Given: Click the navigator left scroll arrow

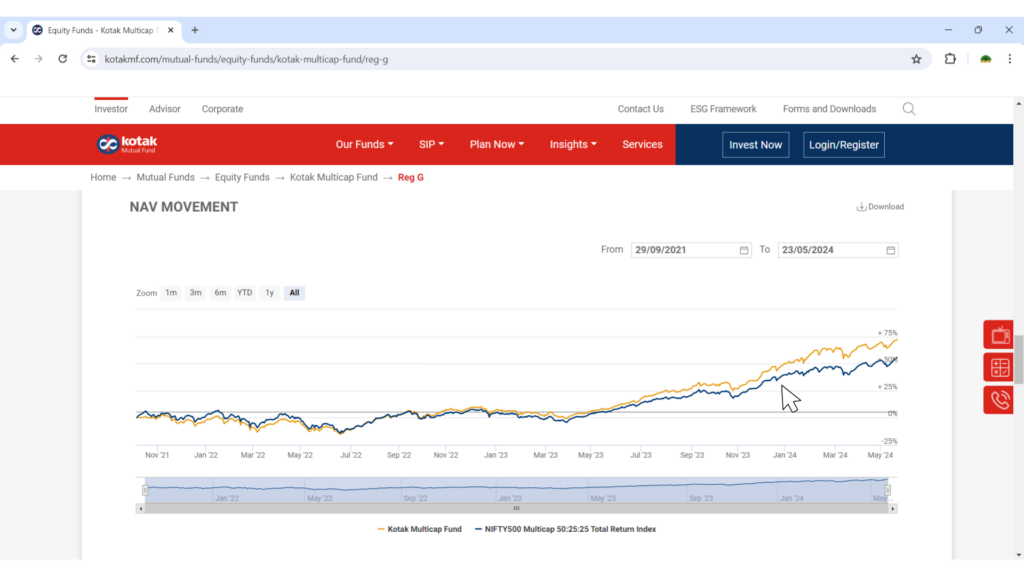Looking at the screenshot, I should pyautogui.click(x=140, y=509).
